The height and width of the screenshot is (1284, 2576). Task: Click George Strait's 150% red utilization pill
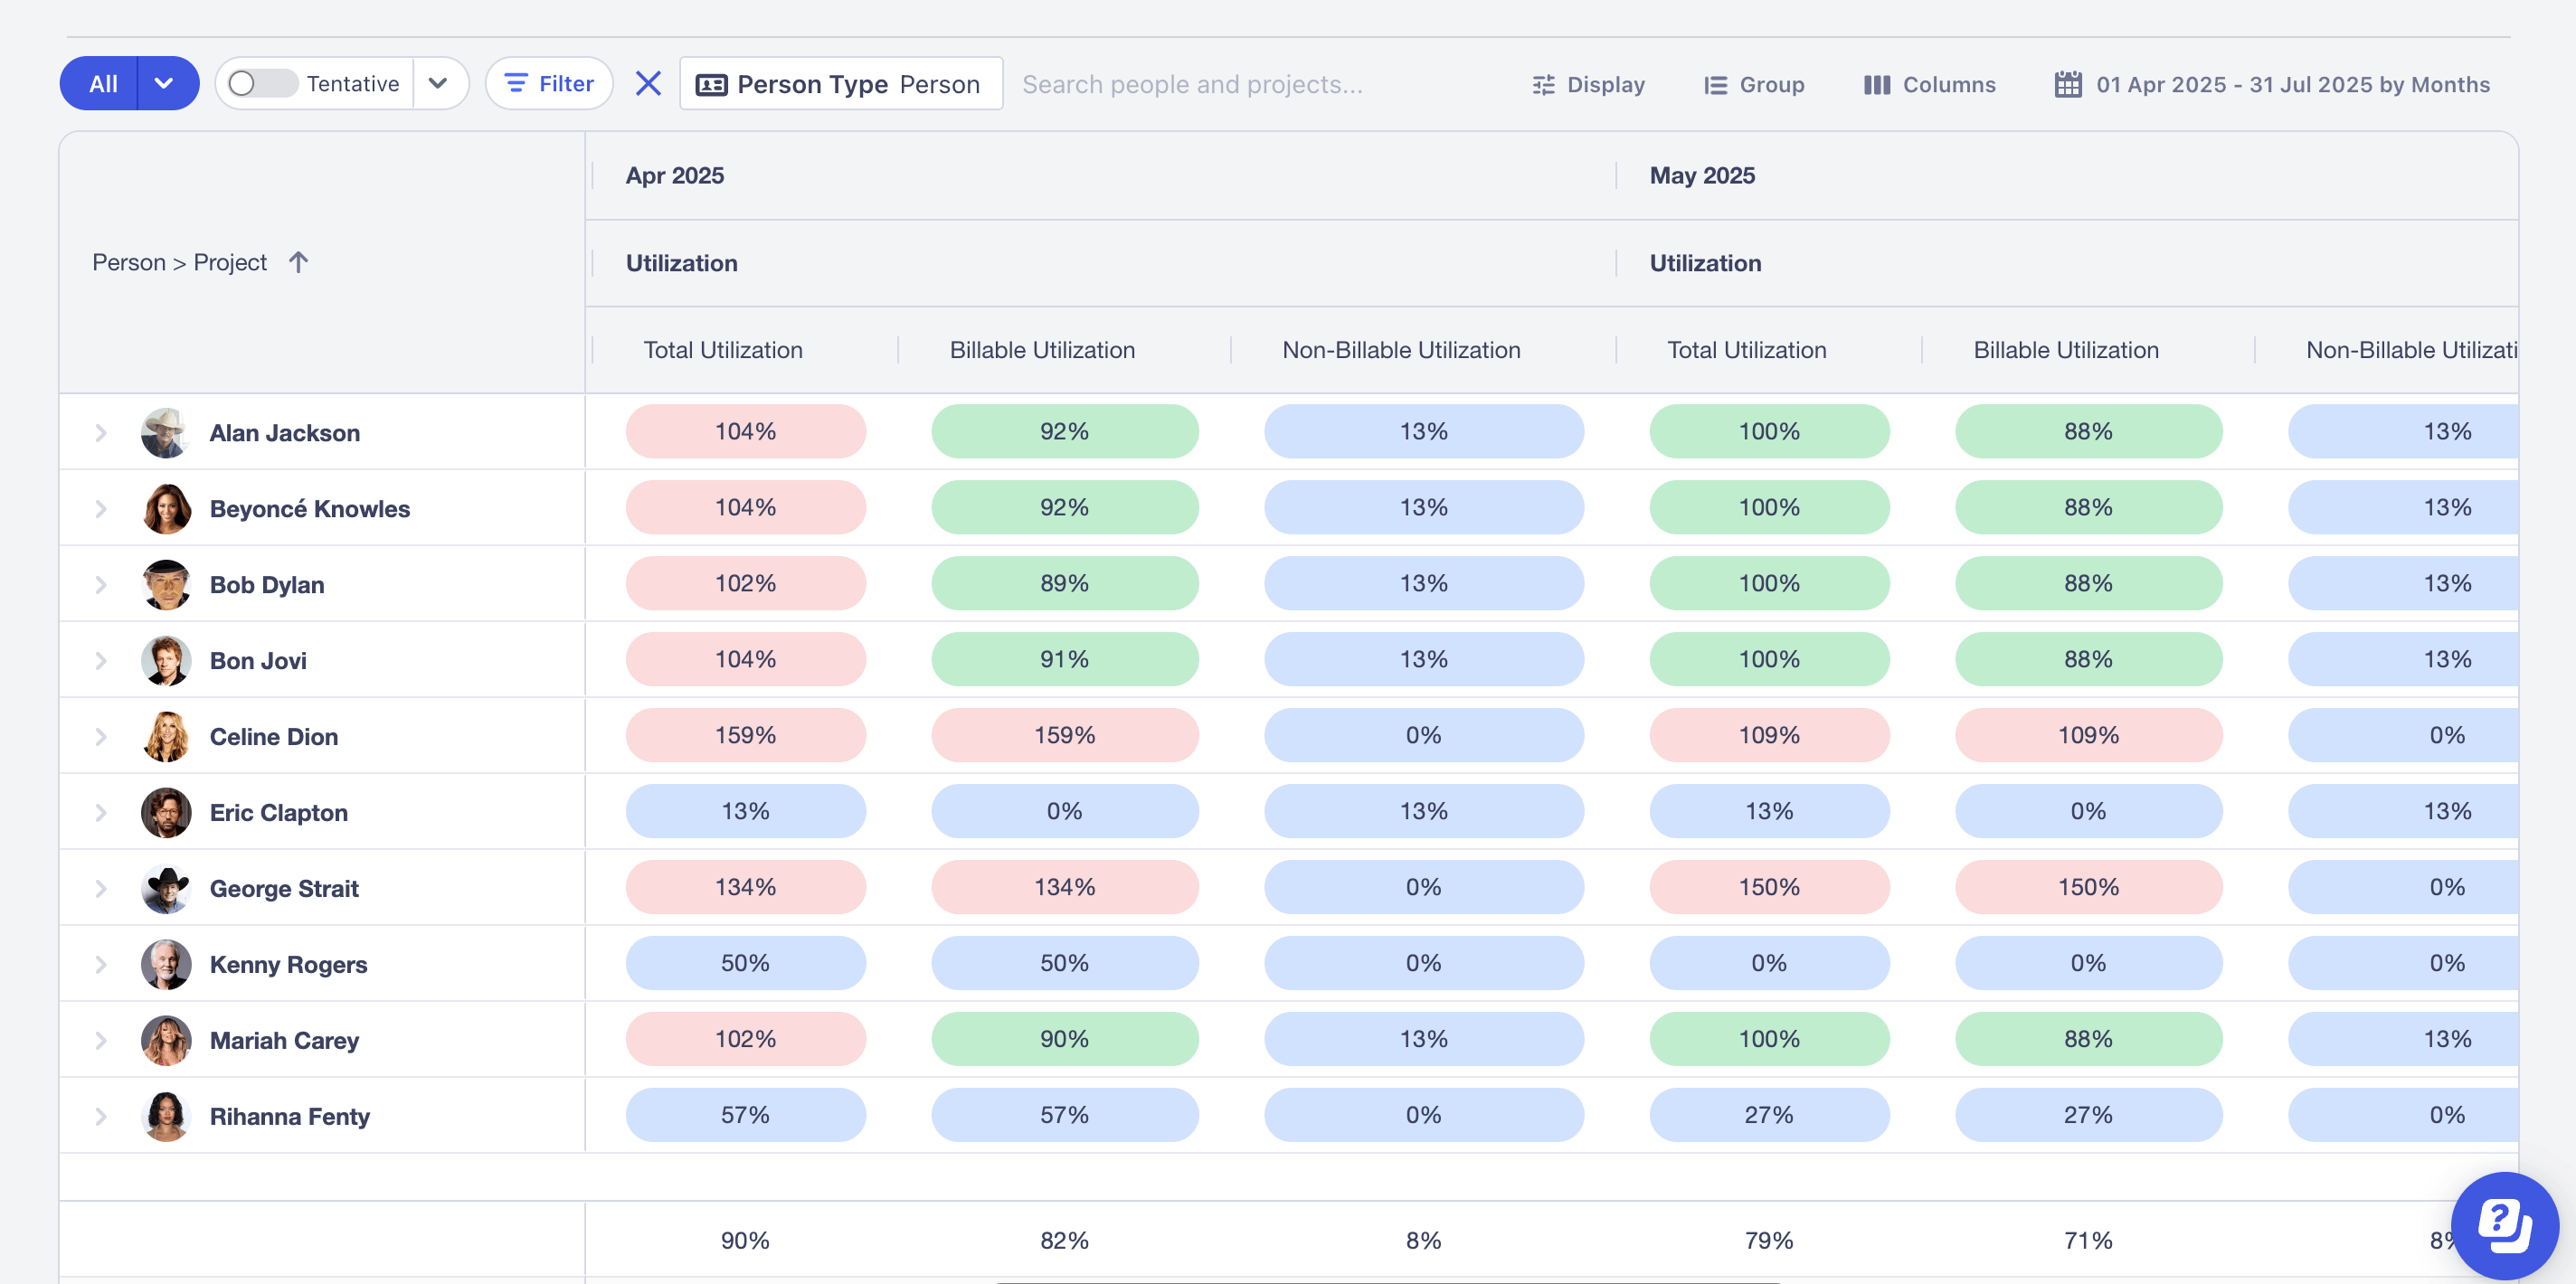click(x=1769, y=887)
